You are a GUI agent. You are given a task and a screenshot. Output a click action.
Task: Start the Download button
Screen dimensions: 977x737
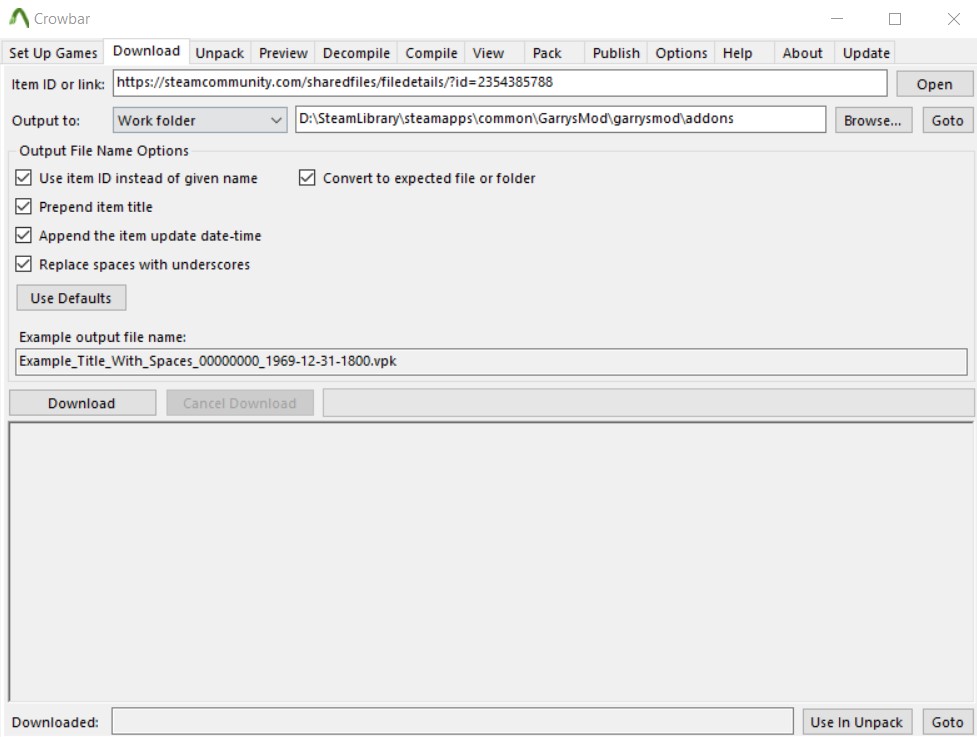(82, 403)
